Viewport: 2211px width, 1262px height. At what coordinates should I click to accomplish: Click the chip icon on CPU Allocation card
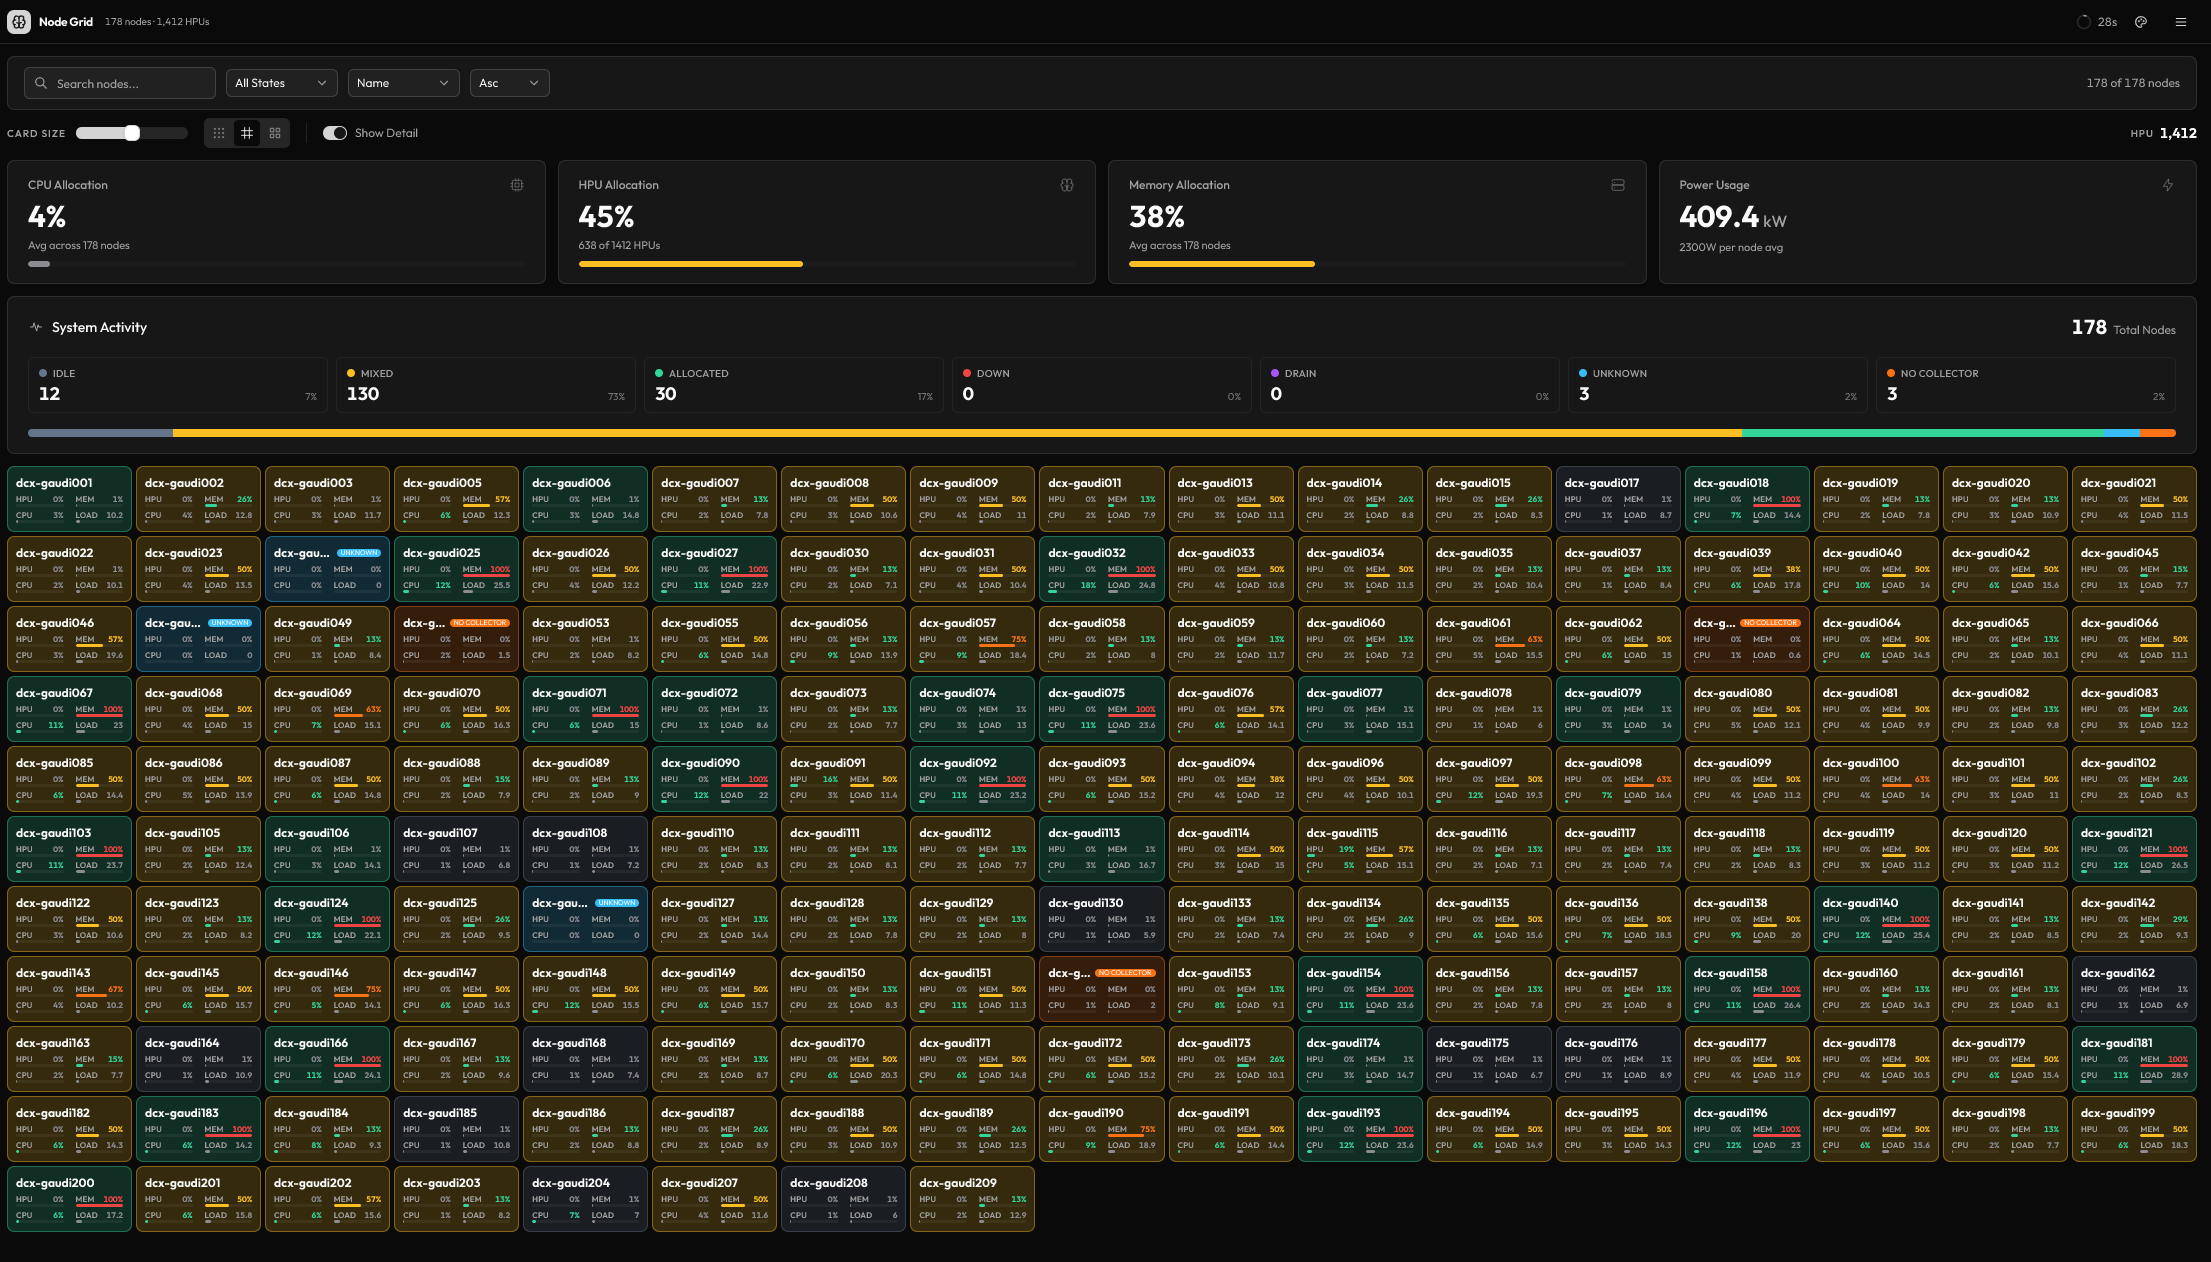click(517, 185)
